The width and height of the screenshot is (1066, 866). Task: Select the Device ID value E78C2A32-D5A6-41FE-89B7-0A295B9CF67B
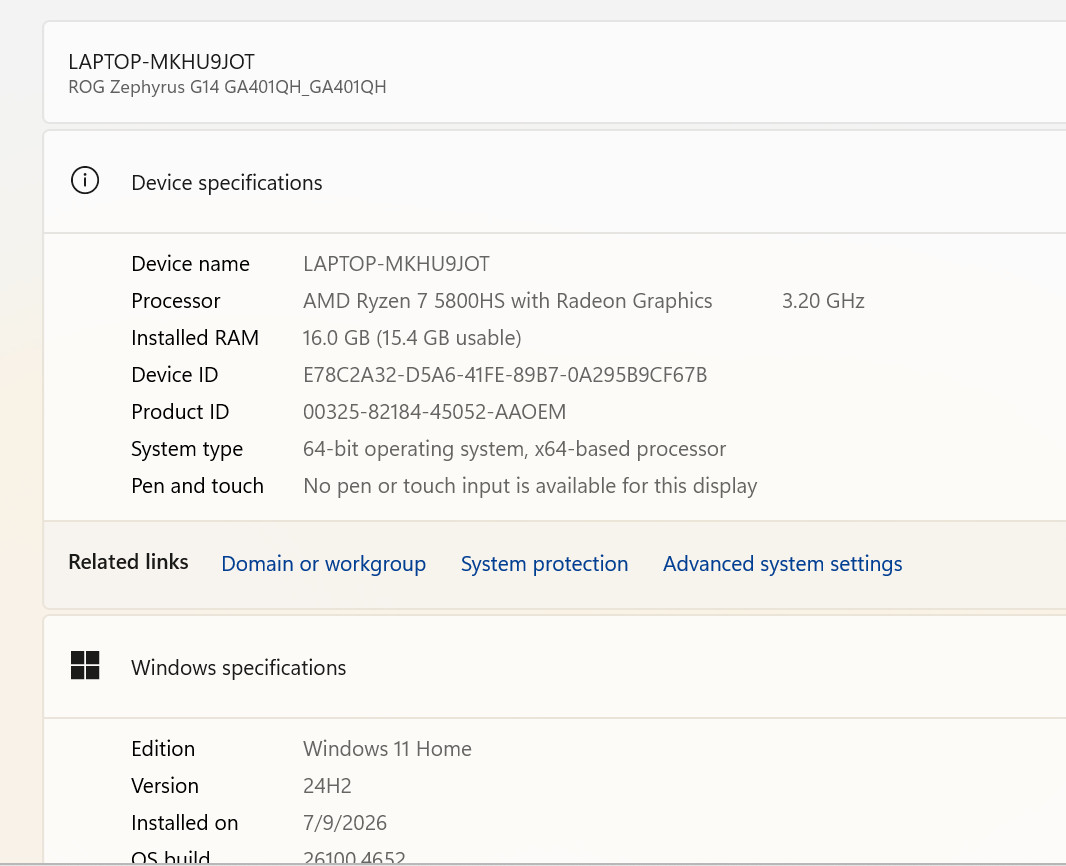(505, 375)
